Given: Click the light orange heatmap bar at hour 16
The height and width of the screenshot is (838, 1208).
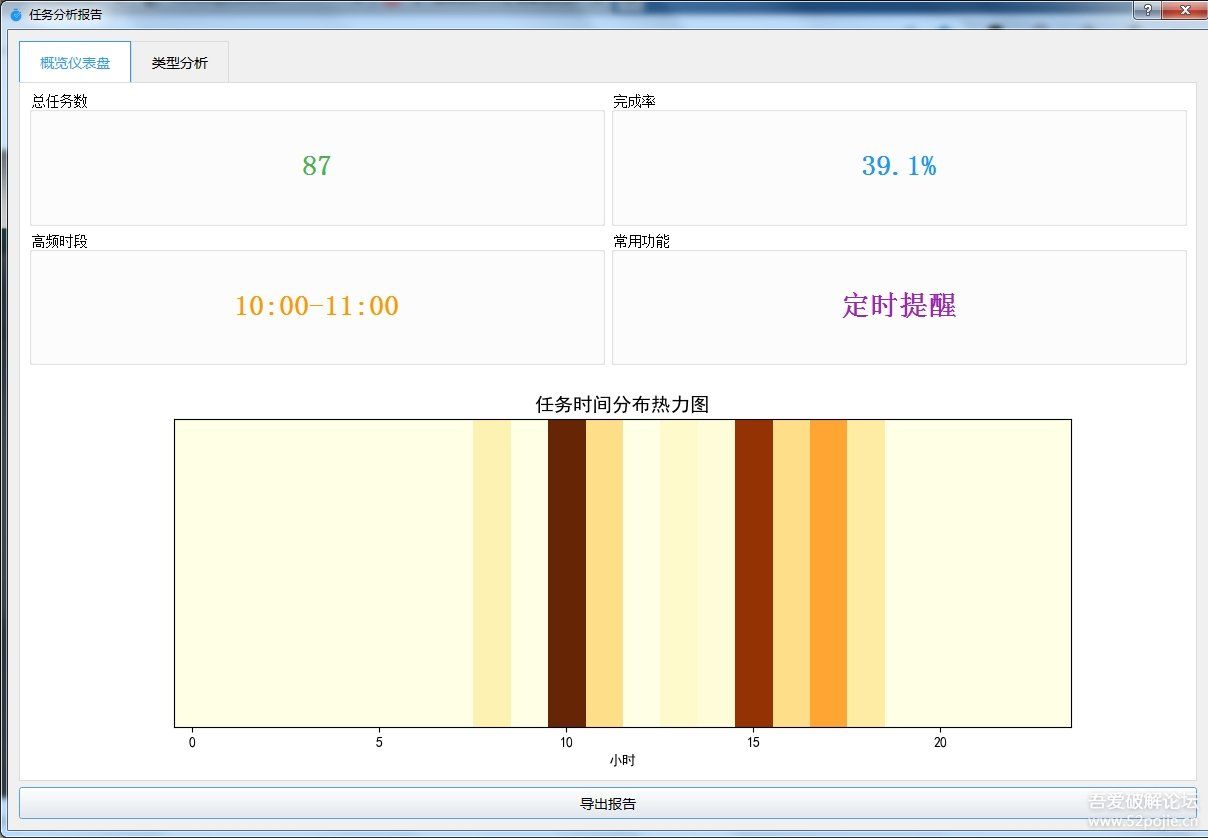Looking at the screenshot, I should click(x=791, y=573).
